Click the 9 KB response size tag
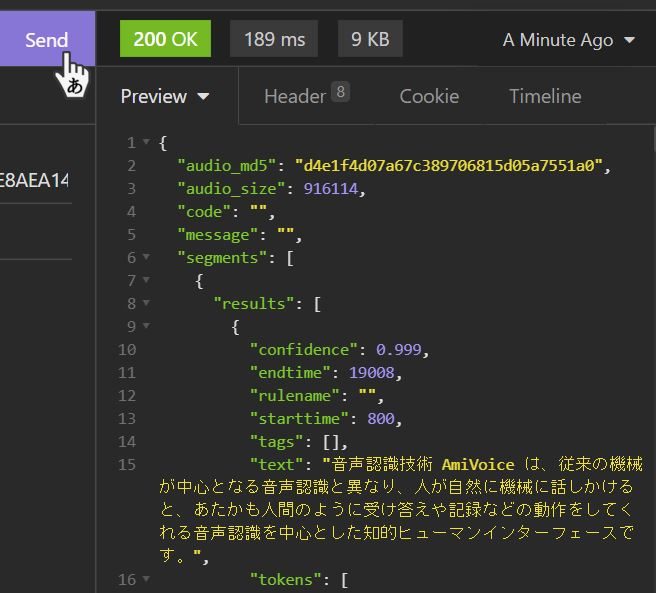 [x=370, y=39]
